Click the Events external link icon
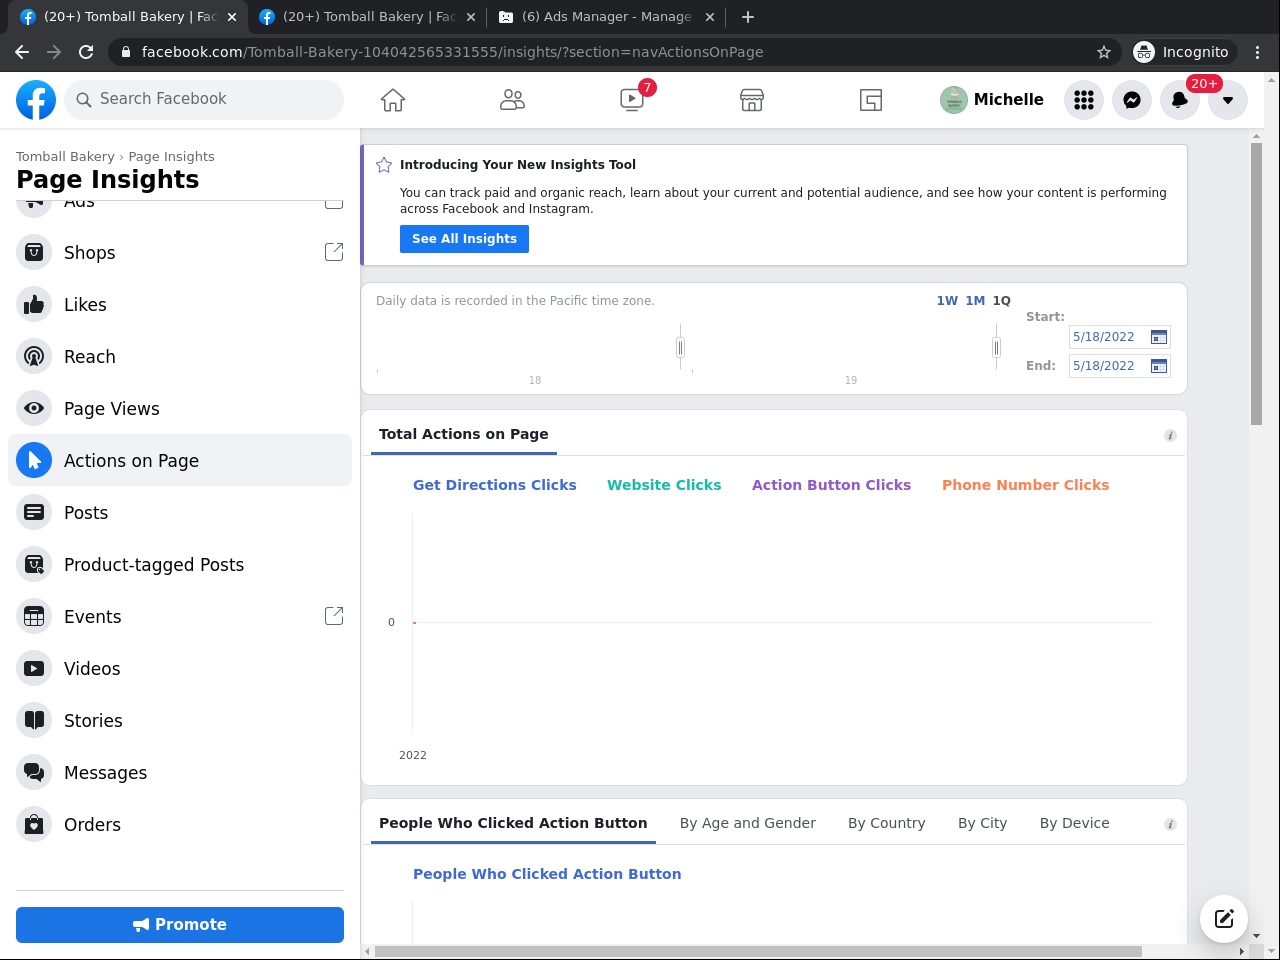This screenshot has width=1280, height=960. click(334, 616)
